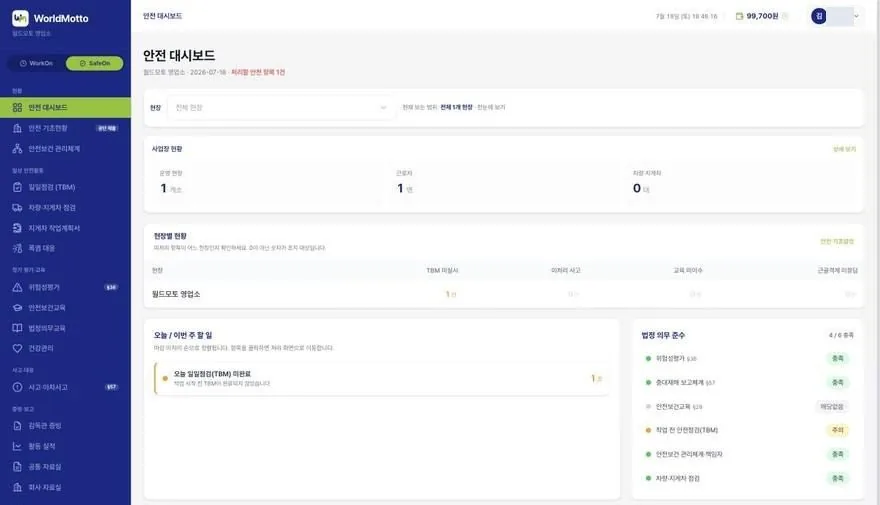Switch to WorkOn mode
This screenshot has width=880, height=505.
coord(36,63)
